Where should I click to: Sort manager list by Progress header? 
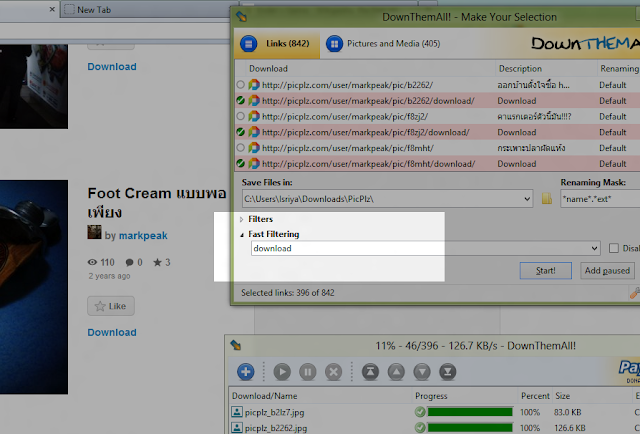[464, 396]
